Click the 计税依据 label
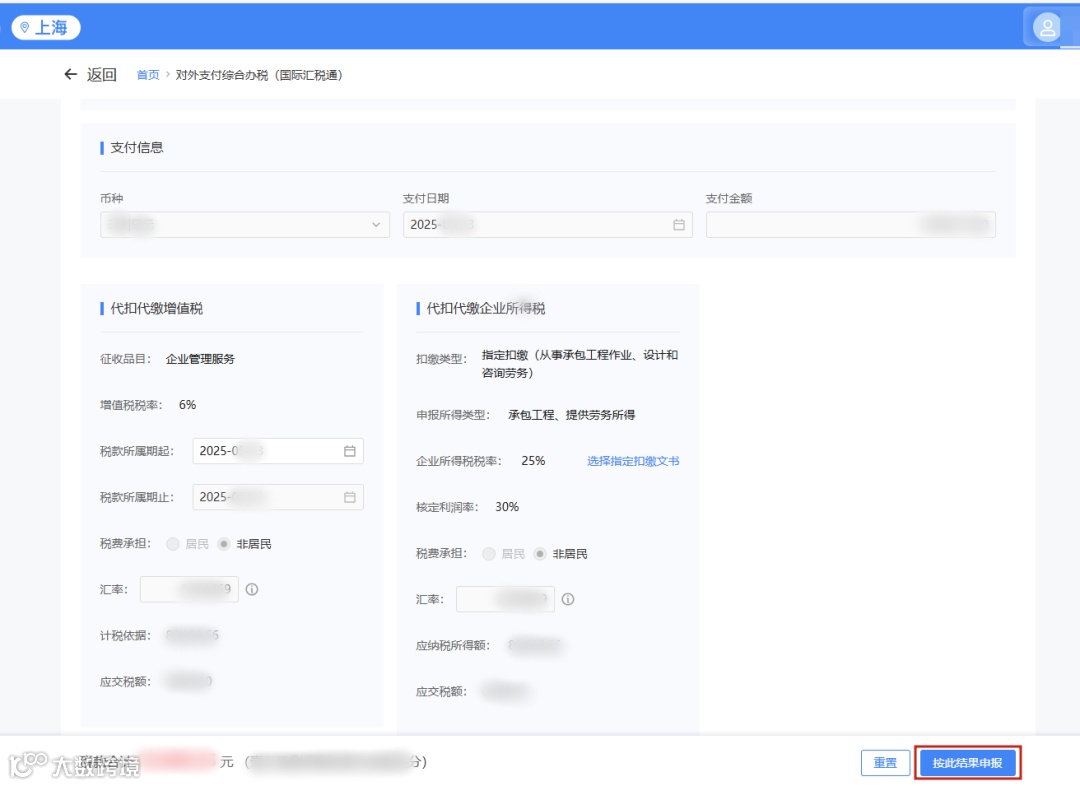Image resolution: width=1080 pixels, height=786 pixels. 125,636
